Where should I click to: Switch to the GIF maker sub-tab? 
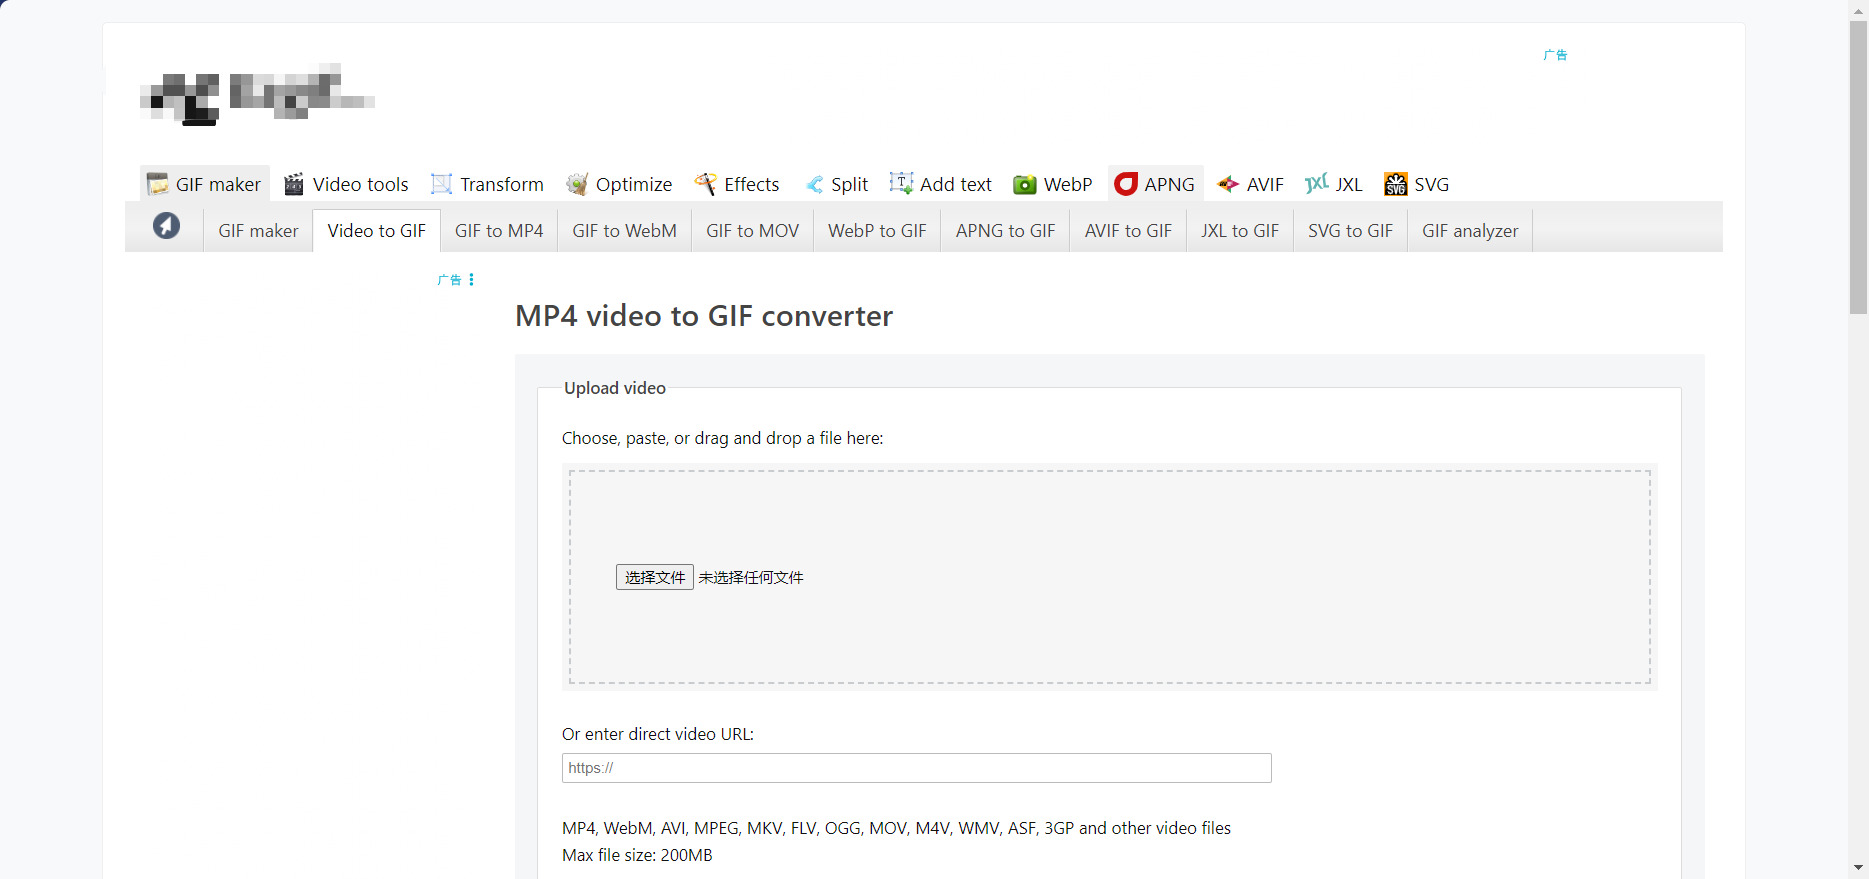258,231
